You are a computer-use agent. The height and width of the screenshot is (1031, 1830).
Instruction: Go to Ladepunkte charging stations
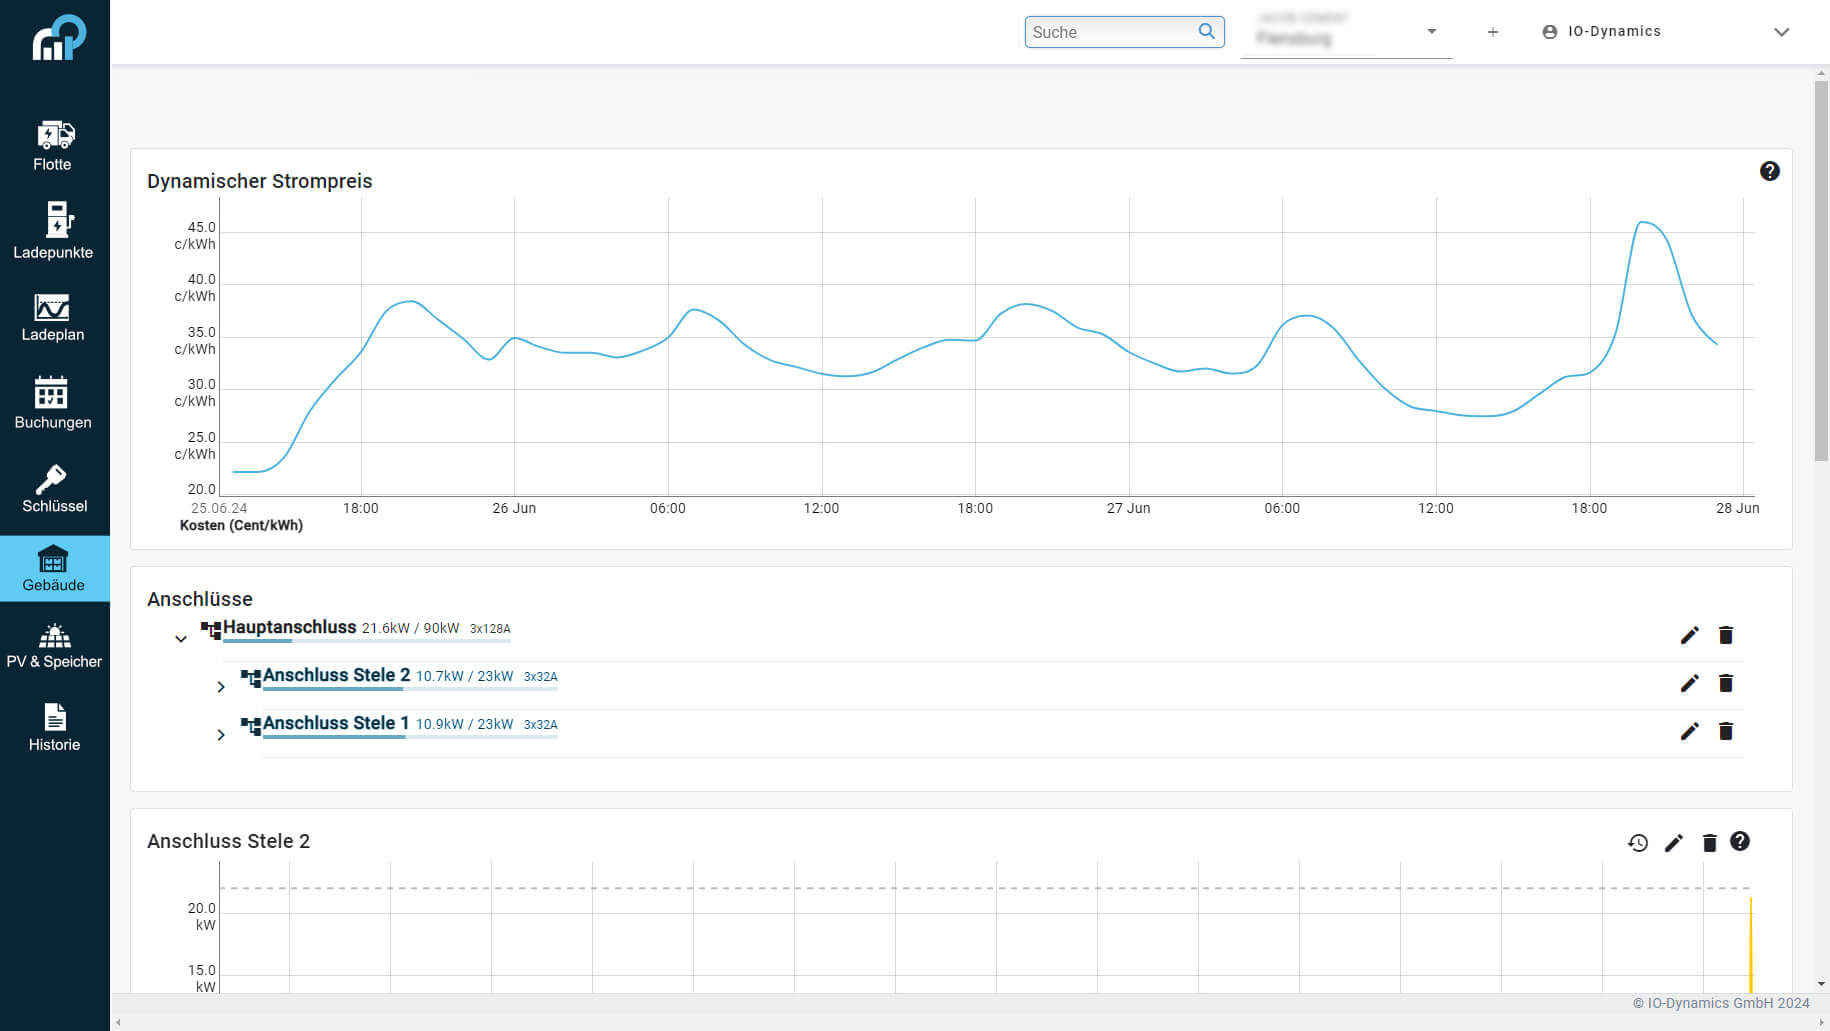click(54, 231)
